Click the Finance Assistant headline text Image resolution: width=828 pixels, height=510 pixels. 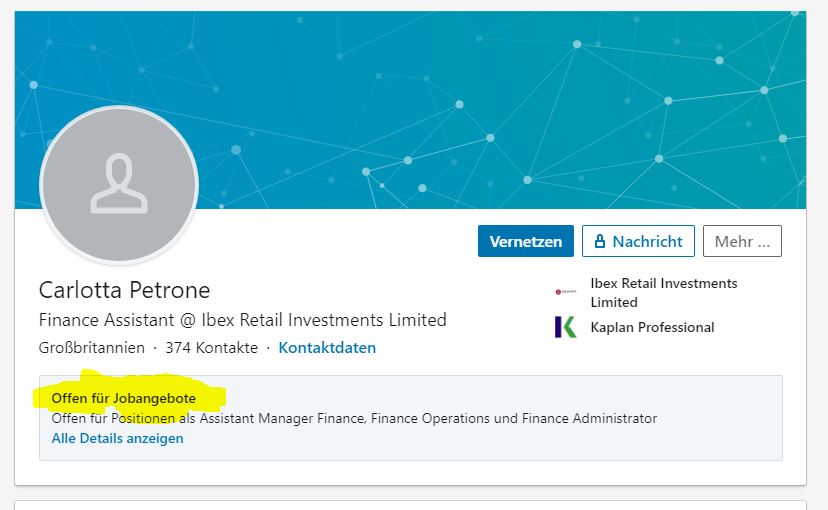tap(242, 320)
